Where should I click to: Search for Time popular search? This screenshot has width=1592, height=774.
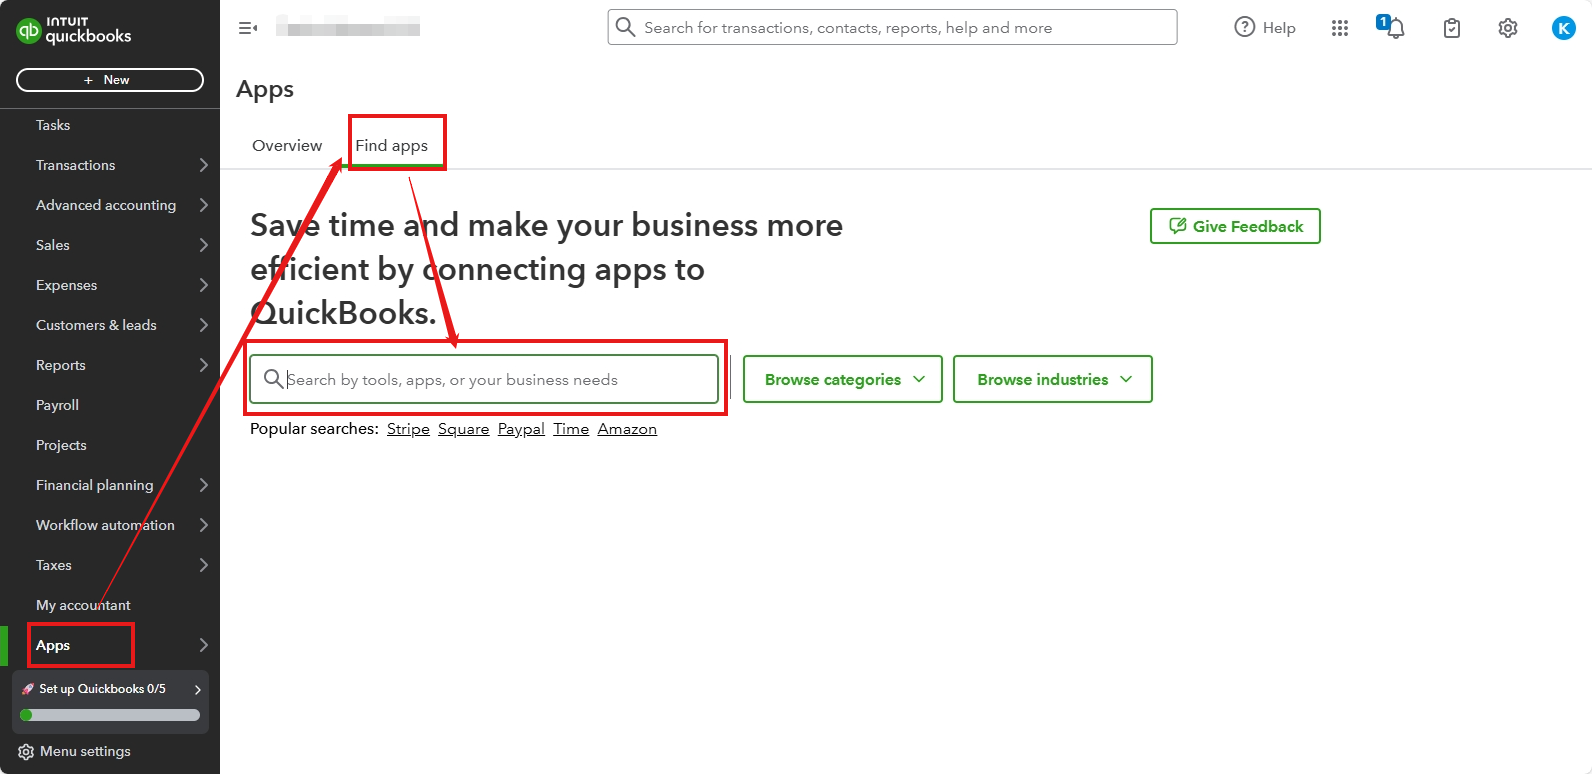pos(571,429)
